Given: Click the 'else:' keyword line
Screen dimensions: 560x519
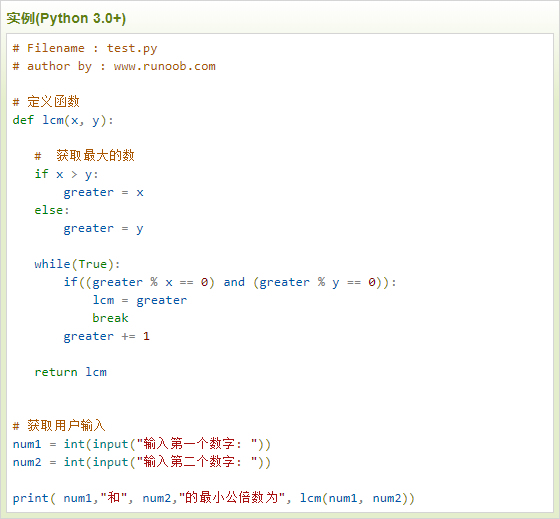Looking at the screenshot, I should [x=52, y=210].
